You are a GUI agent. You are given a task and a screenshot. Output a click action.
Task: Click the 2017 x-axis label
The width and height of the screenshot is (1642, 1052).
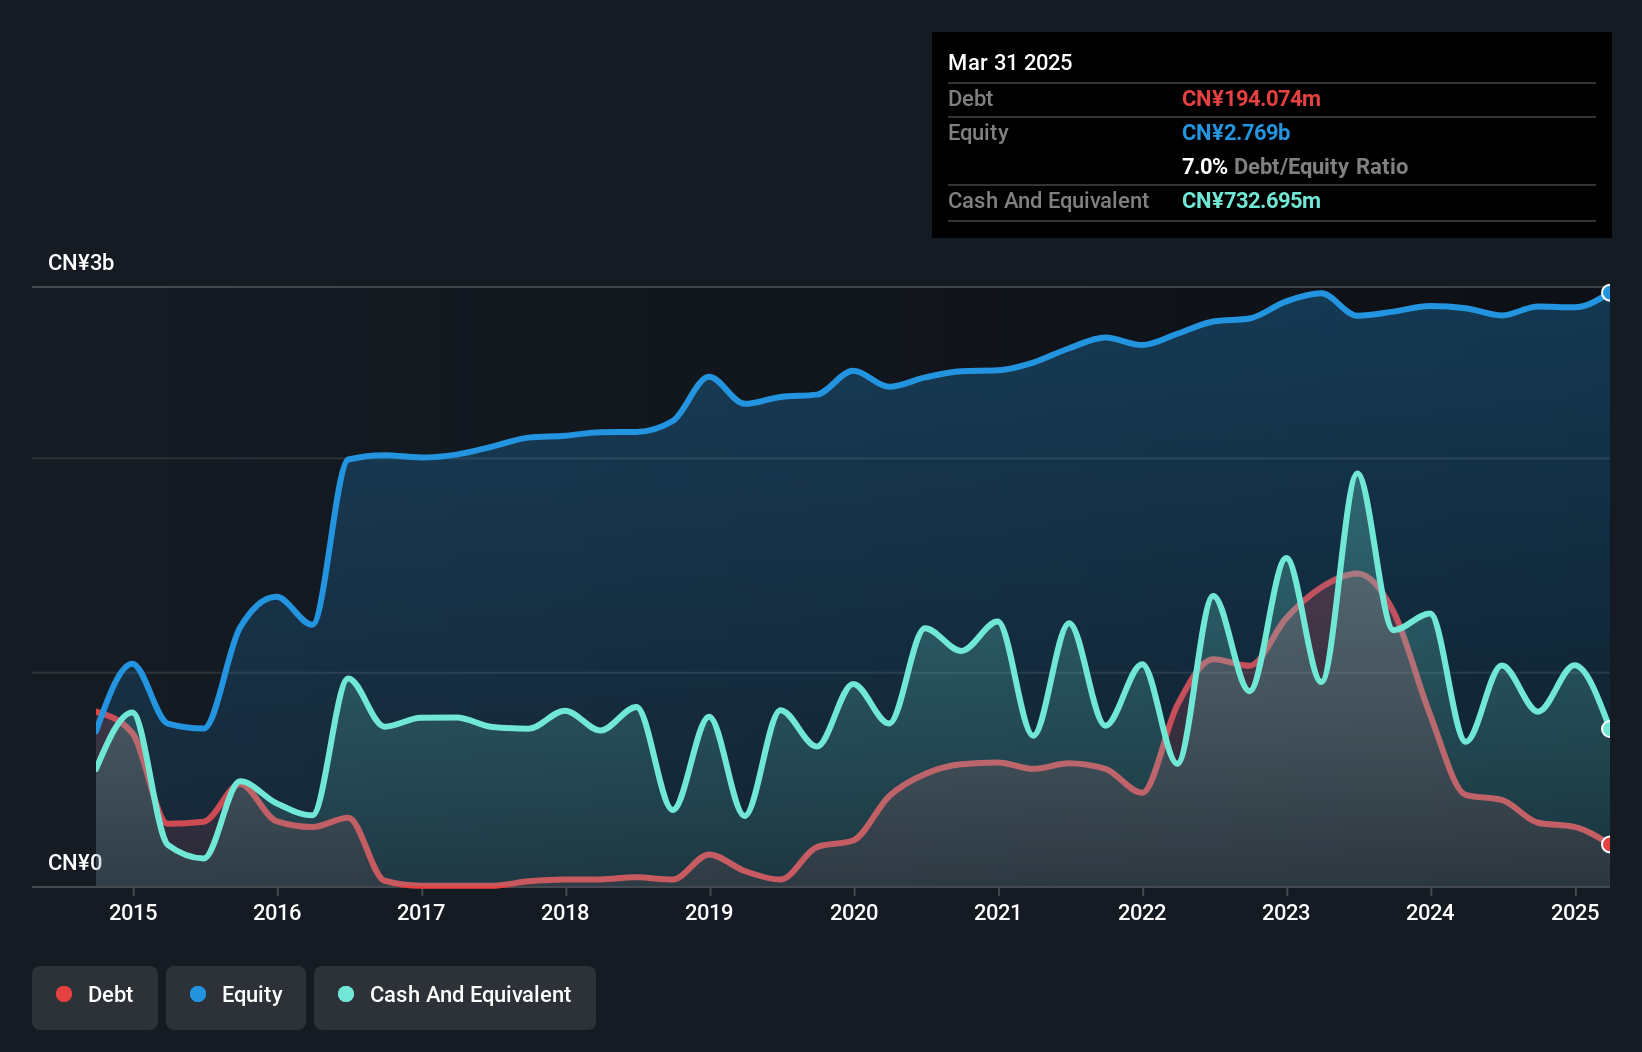point(421,912)
